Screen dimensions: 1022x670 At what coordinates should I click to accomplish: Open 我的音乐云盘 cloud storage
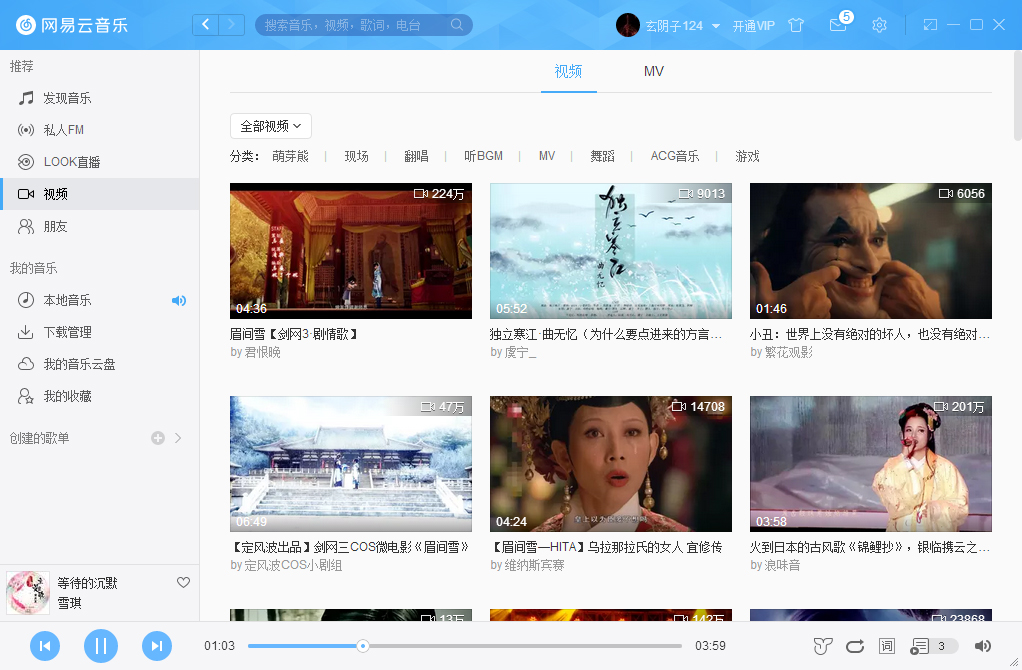coord(76,363)
